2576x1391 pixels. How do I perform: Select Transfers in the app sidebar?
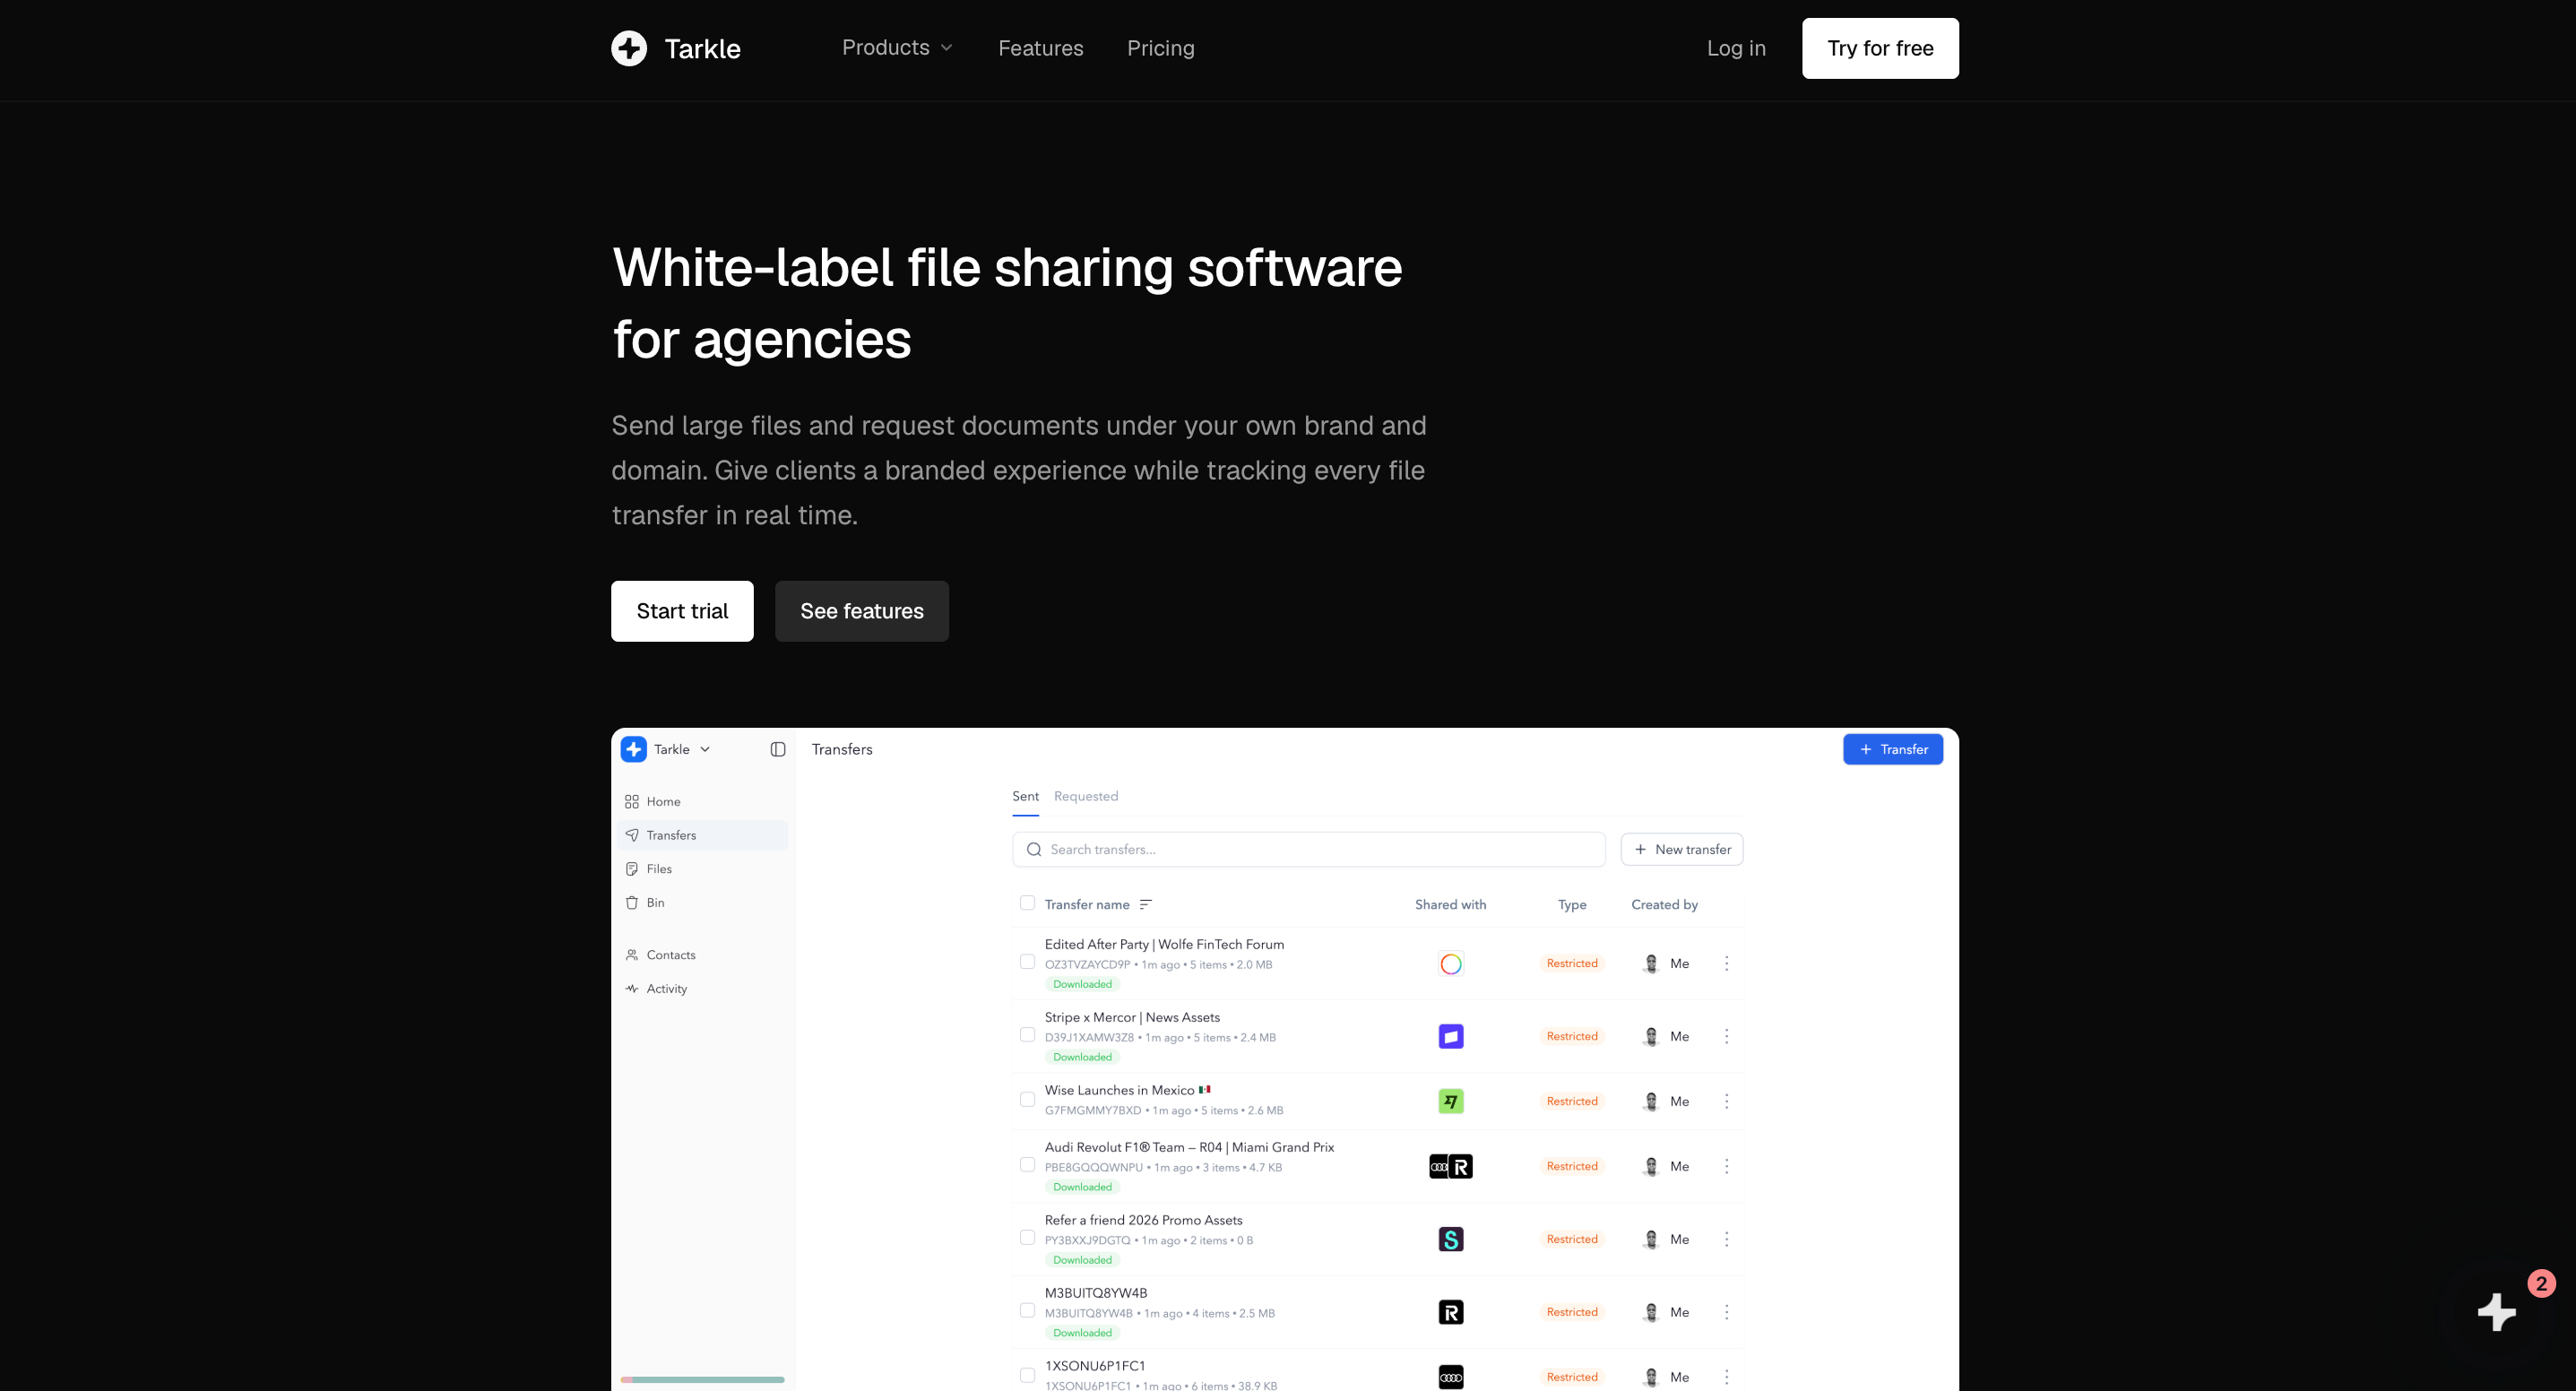pyautogui.click(x=703, y=835)
